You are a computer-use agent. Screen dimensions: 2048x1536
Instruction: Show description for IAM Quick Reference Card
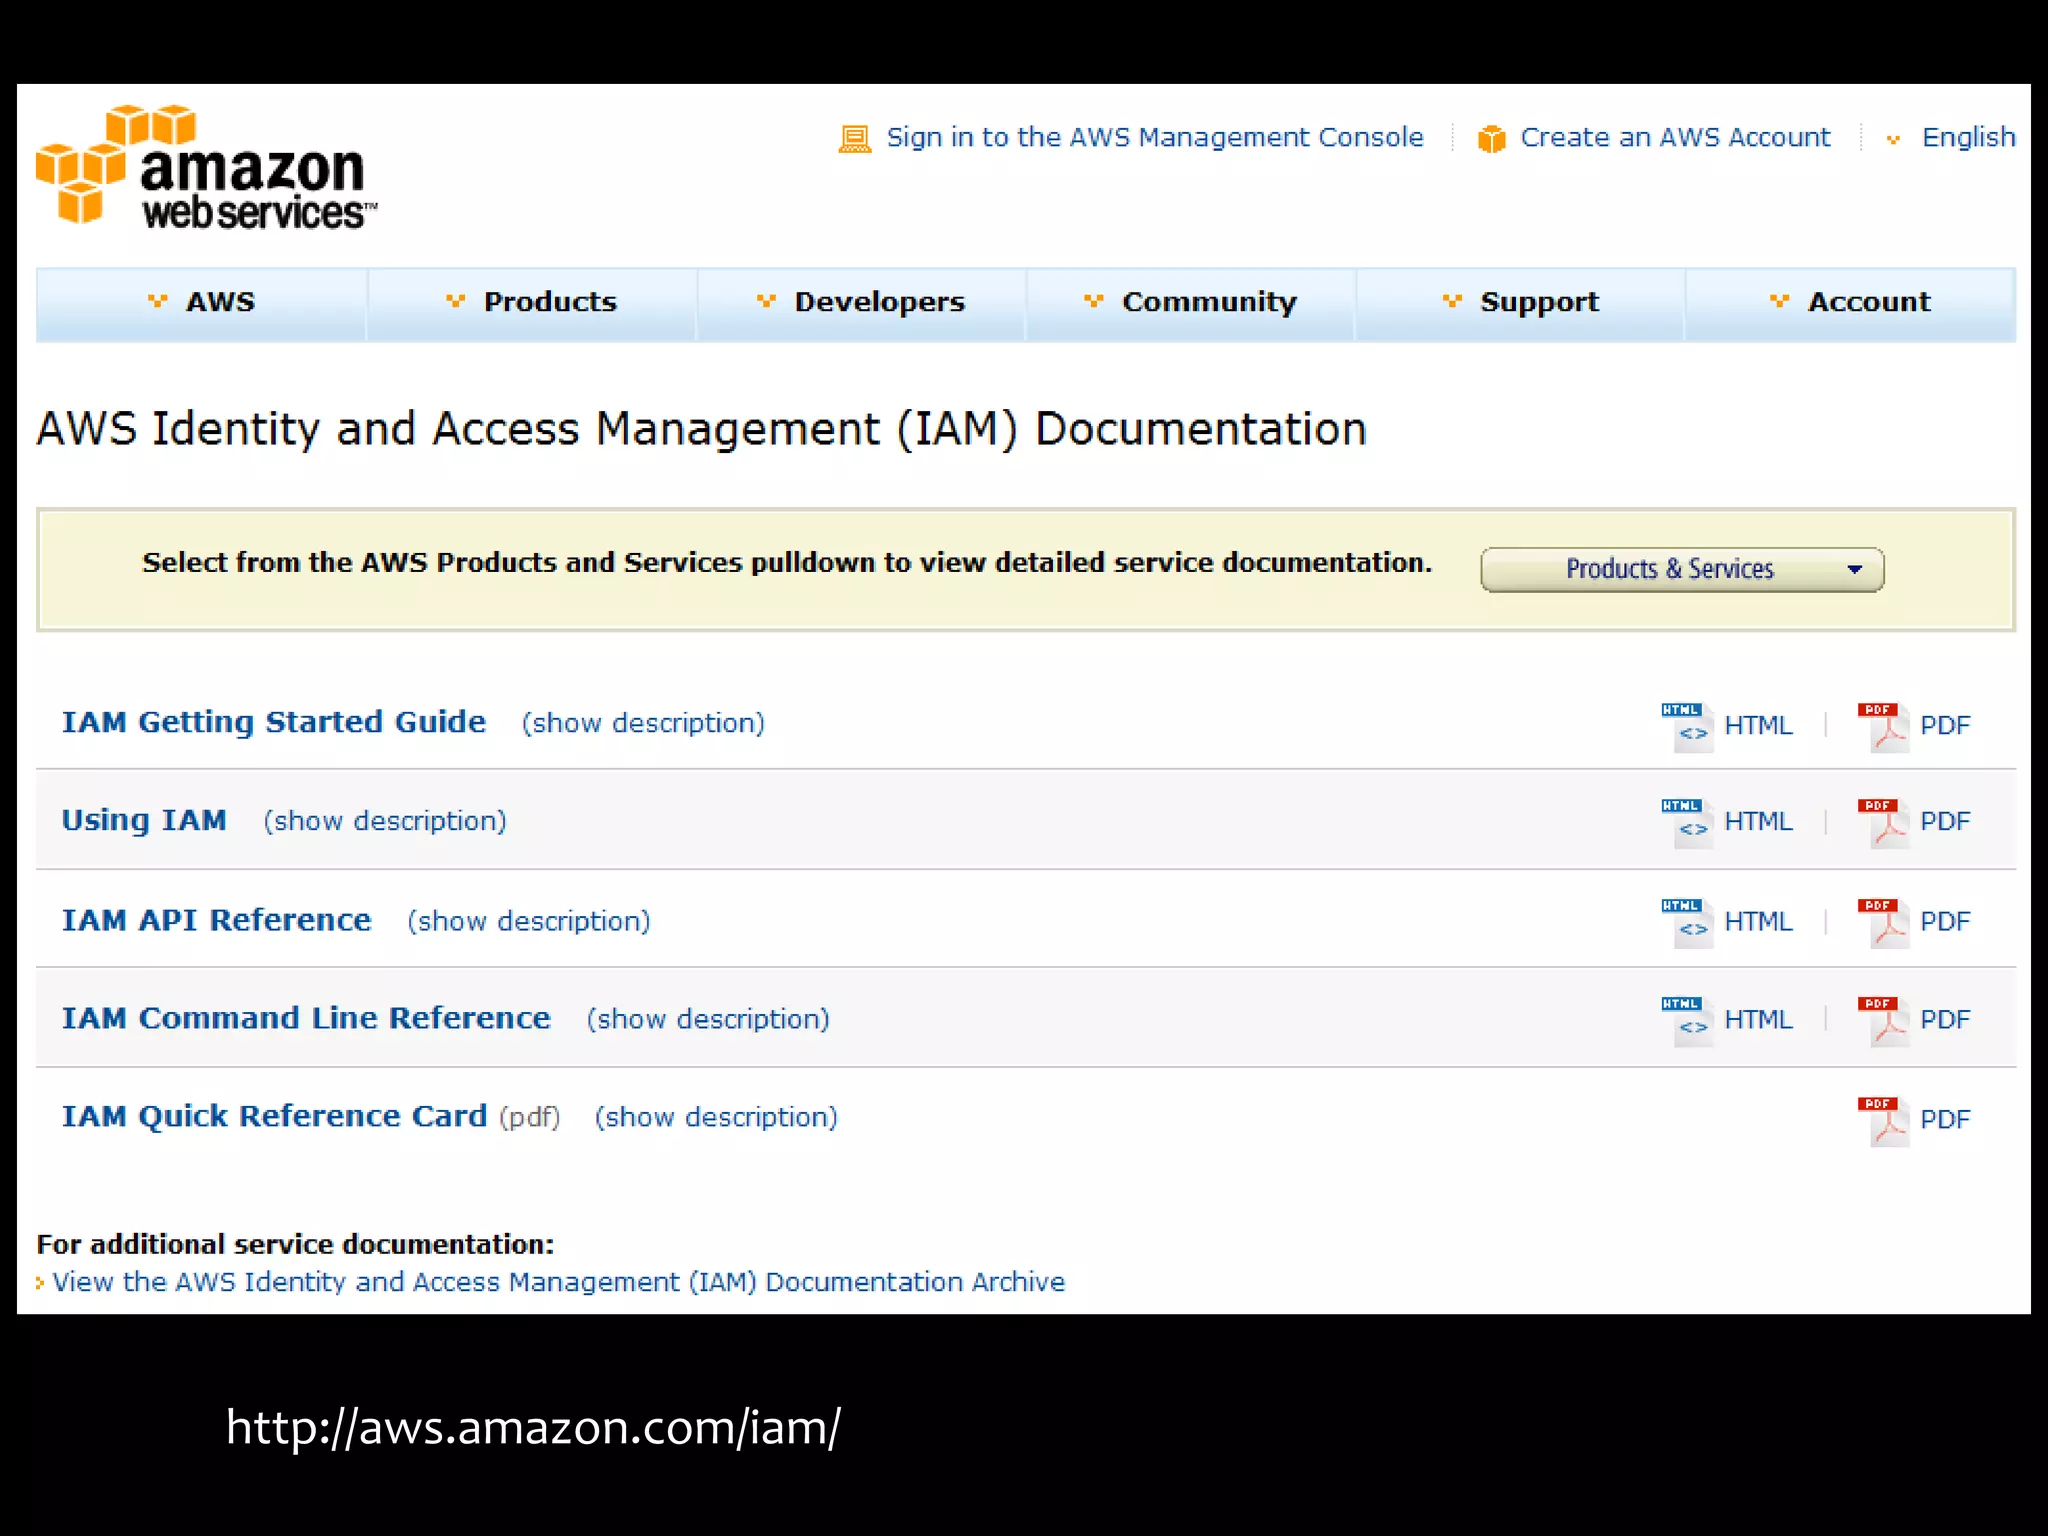click(716, 1117)
